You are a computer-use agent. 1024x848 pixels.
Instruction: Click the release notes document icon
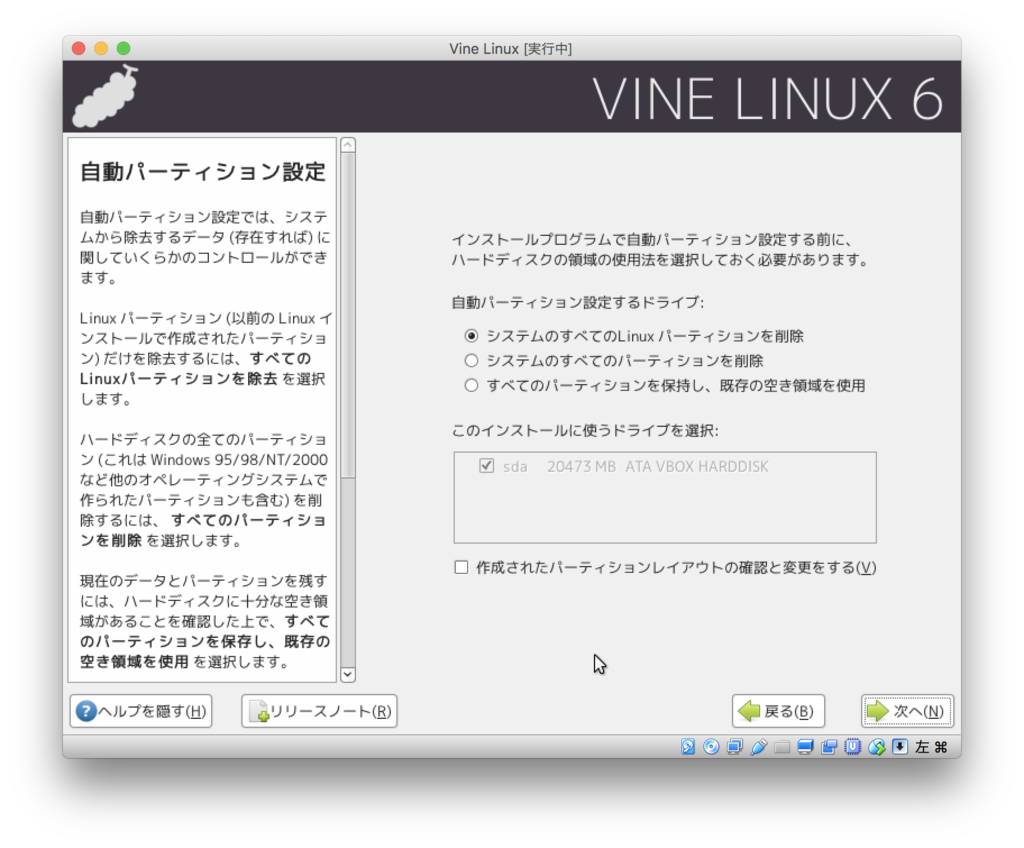point(259,711)
